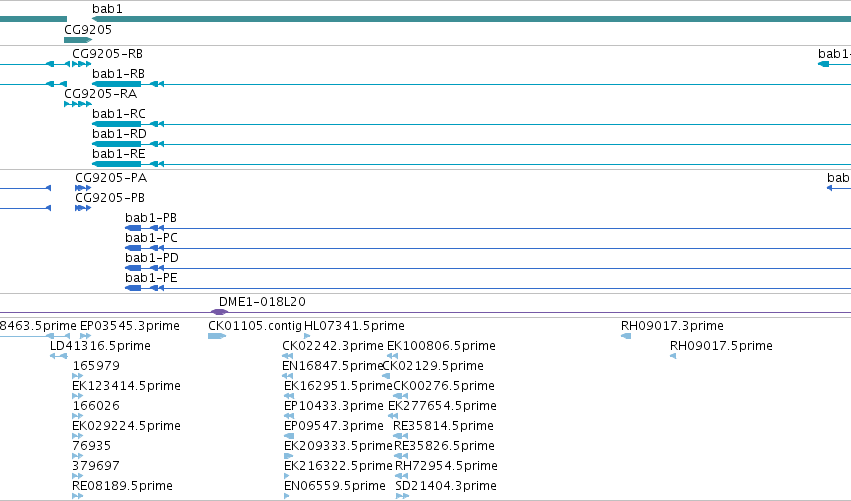Click the EP09547.3prime EST label
Viewport: 851px width, 501px height.
pos(334,426)
